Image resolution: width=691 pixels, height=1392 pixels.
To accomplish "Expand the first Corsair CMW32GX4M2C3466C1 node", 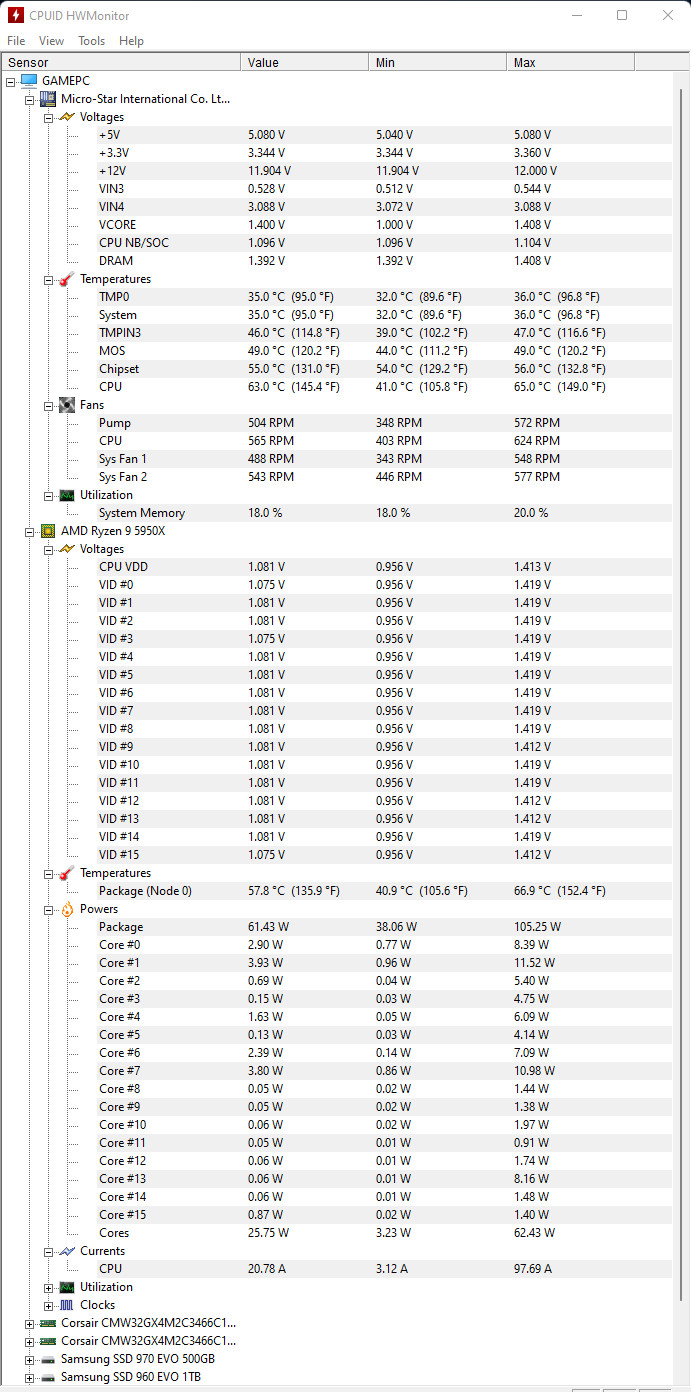I will coord(29,1323).
